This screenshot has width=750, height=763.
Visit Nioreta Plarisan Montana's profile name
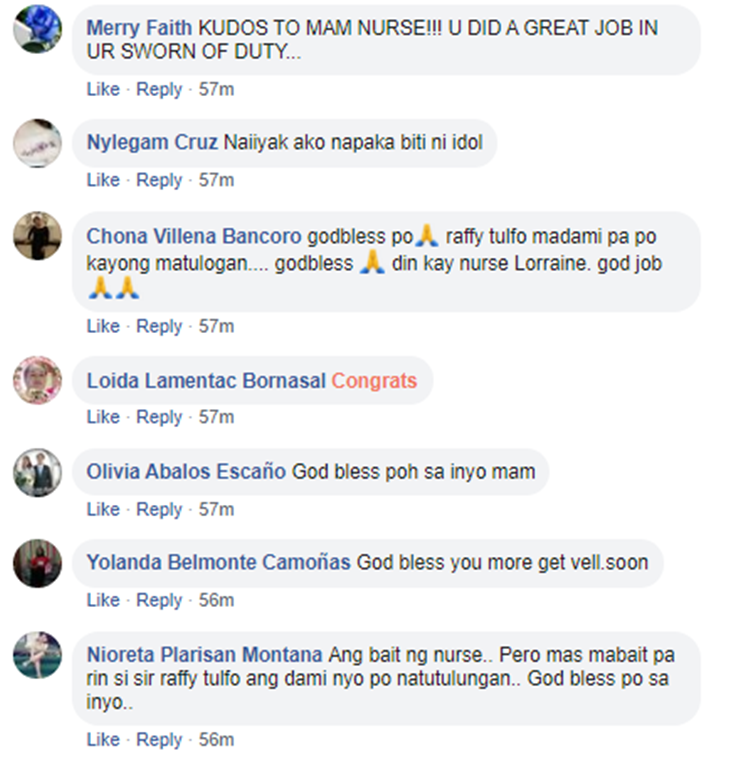point(204,655)
